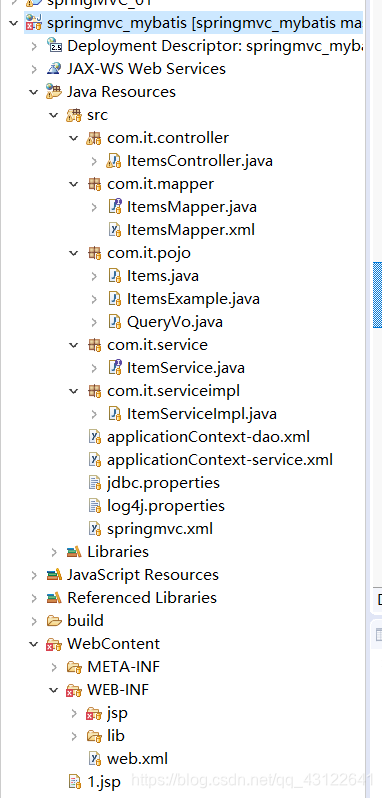Collapse the com.it.service package
Viewport: 382px width, 798px height.
click(74, 345)
